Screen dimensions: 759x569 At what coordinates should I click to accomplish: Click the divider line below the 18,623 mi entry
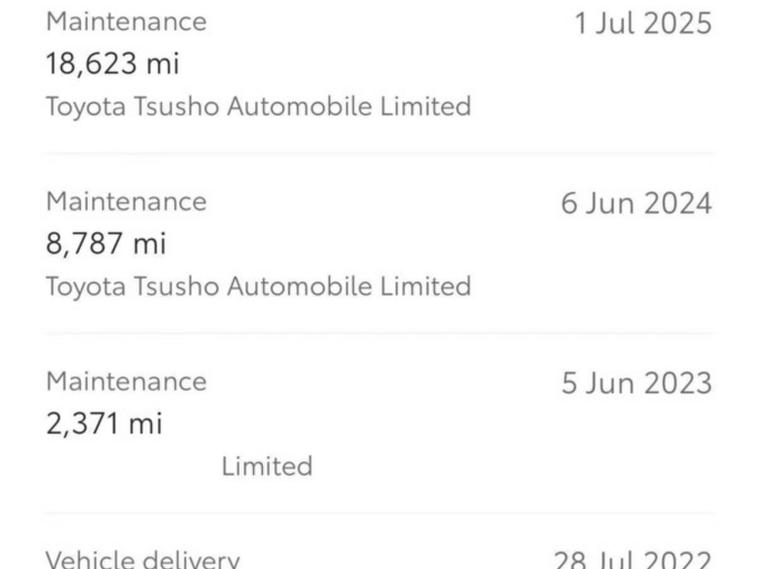(x=379, y=153)
